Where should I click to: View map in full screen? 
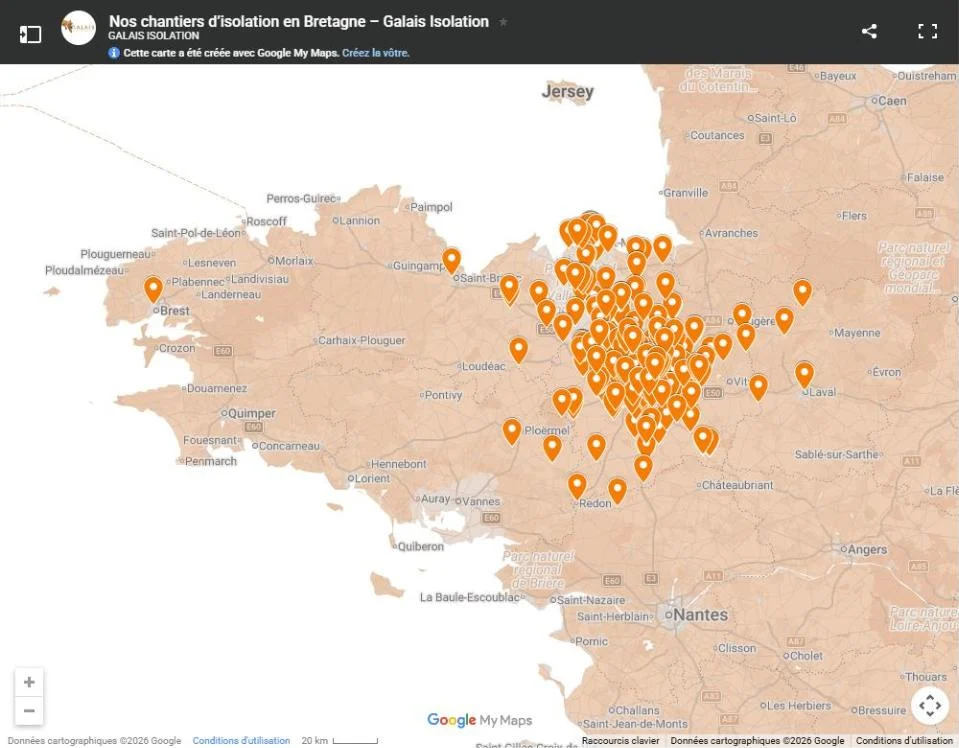point(928,31)
